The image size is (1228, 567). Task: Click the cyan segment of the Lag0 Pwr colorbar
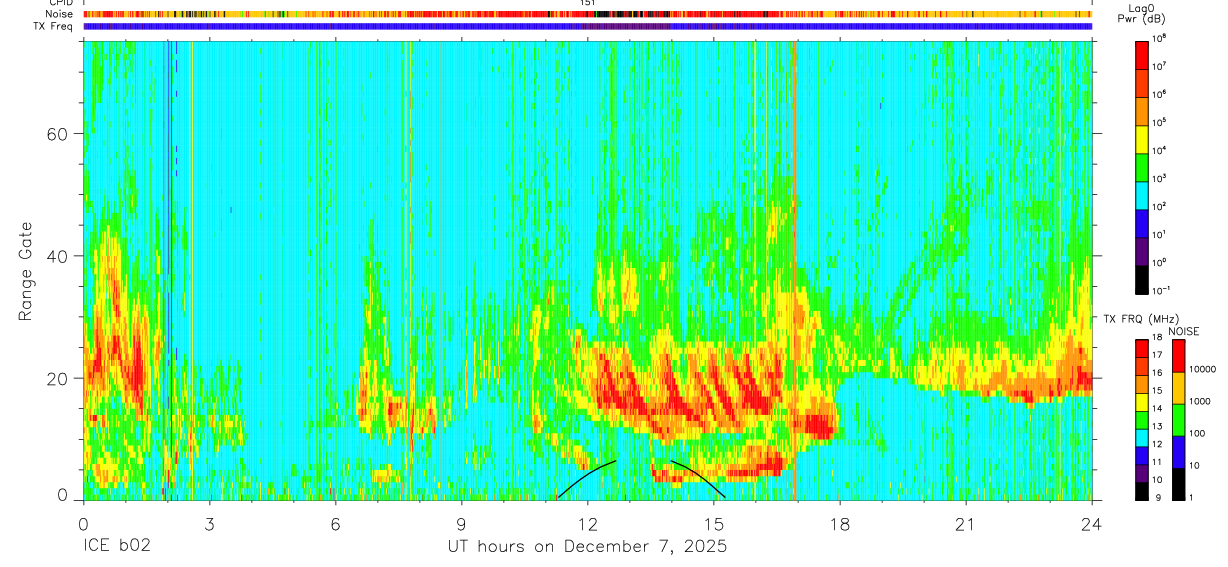(x=1141, y=196)
